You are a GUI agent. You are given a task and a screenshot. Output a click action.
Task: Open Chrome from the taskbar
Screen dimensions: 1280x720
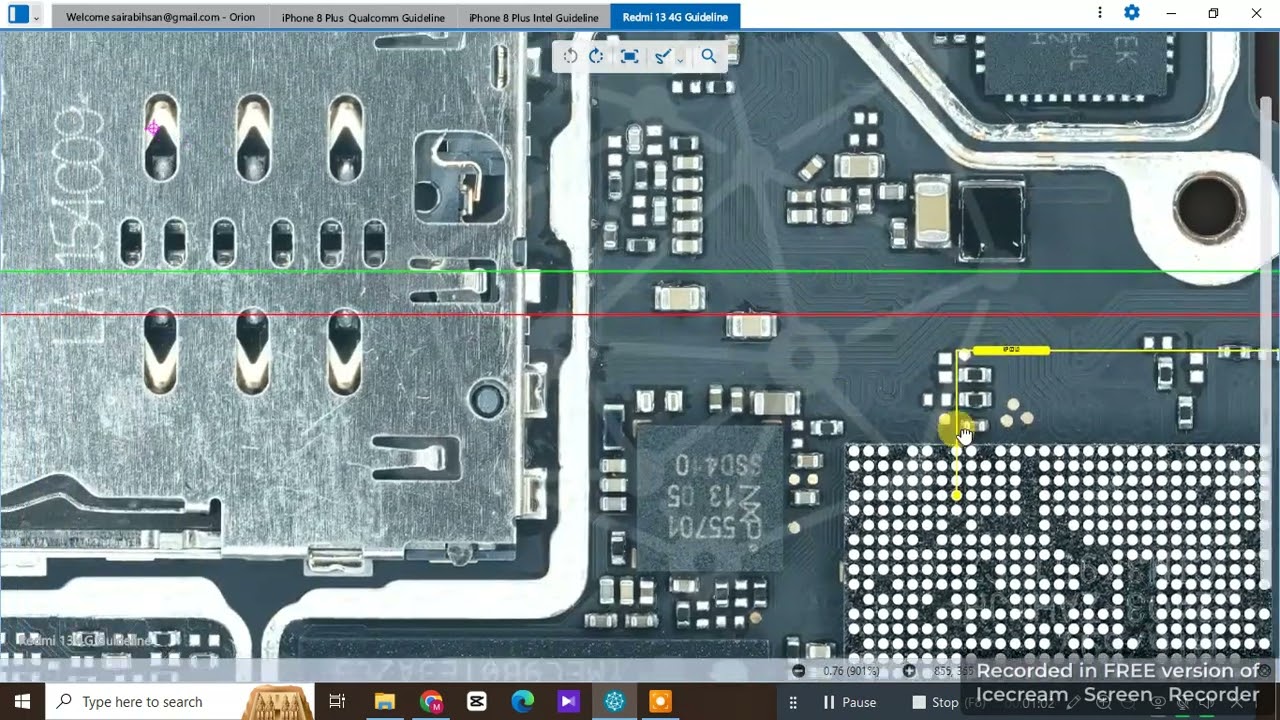[431, 702]
